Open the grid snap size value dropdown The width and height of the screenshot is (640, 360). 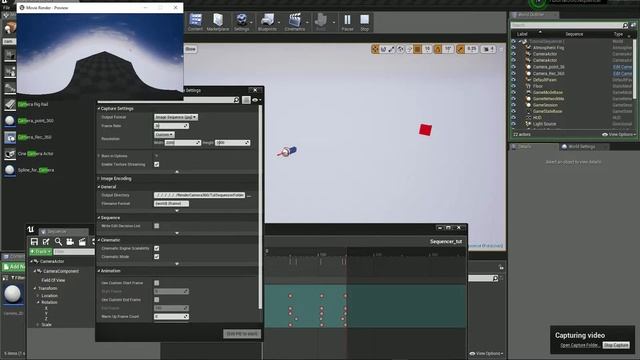click(x=427, y=49)
